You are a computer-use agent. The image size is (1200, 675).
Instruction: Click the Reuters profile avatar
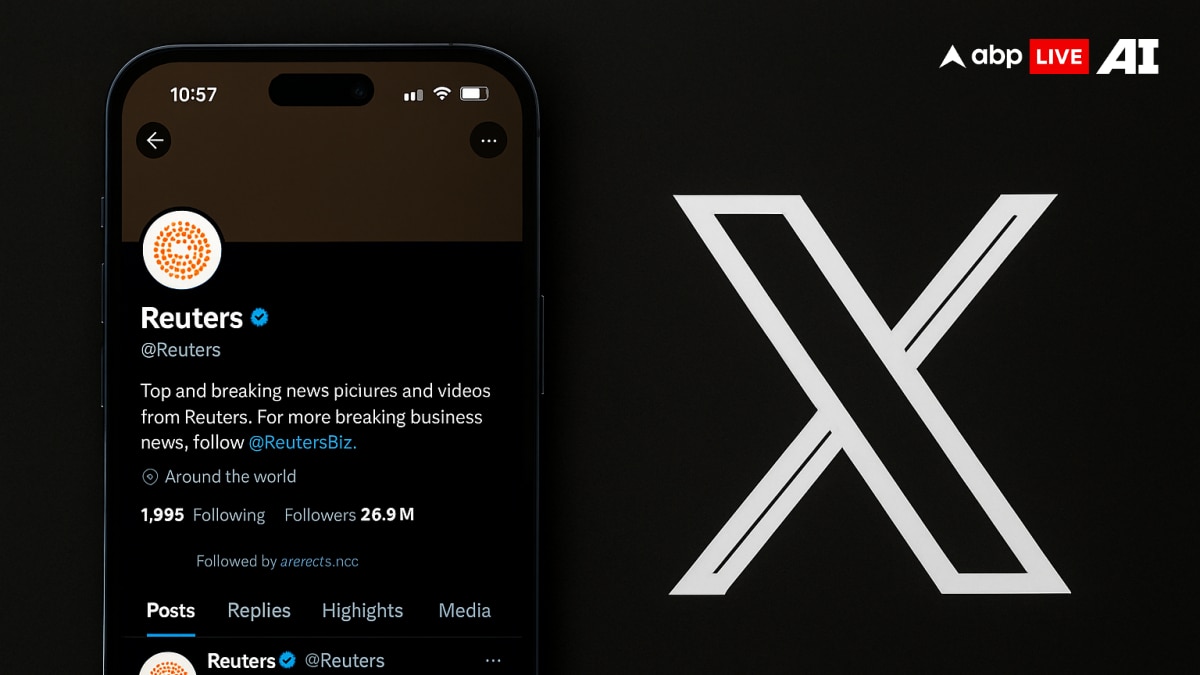[x=182, y=250]
